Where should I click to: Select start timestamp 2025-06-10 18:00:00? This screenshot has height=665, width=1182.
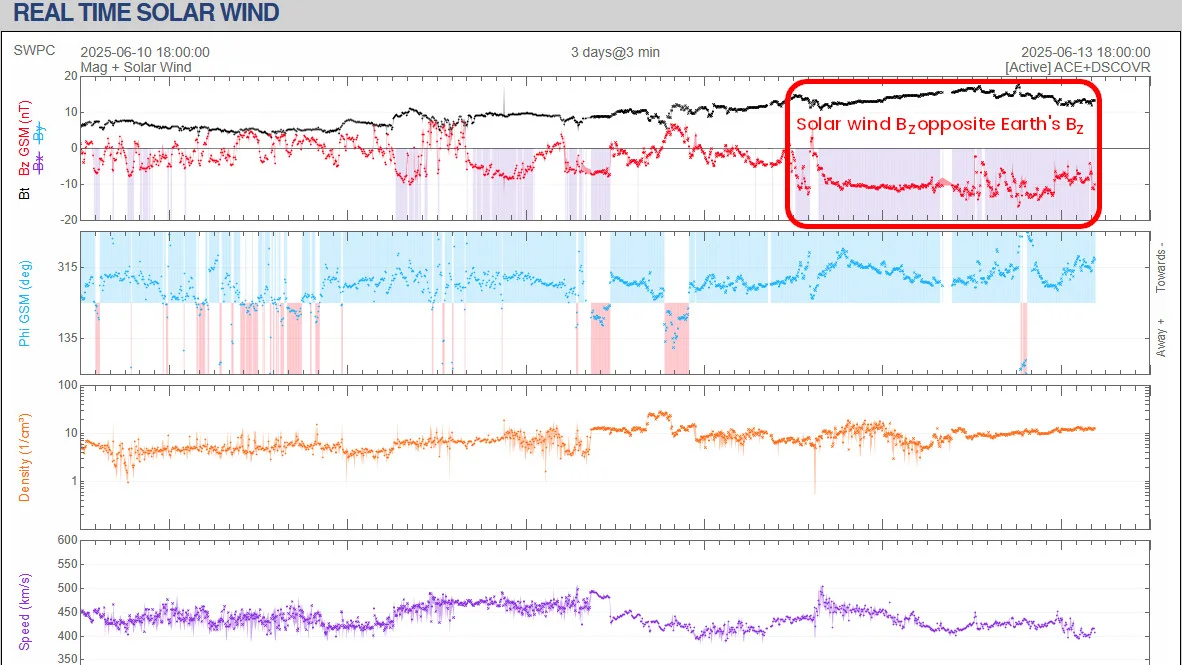(145, 52)
